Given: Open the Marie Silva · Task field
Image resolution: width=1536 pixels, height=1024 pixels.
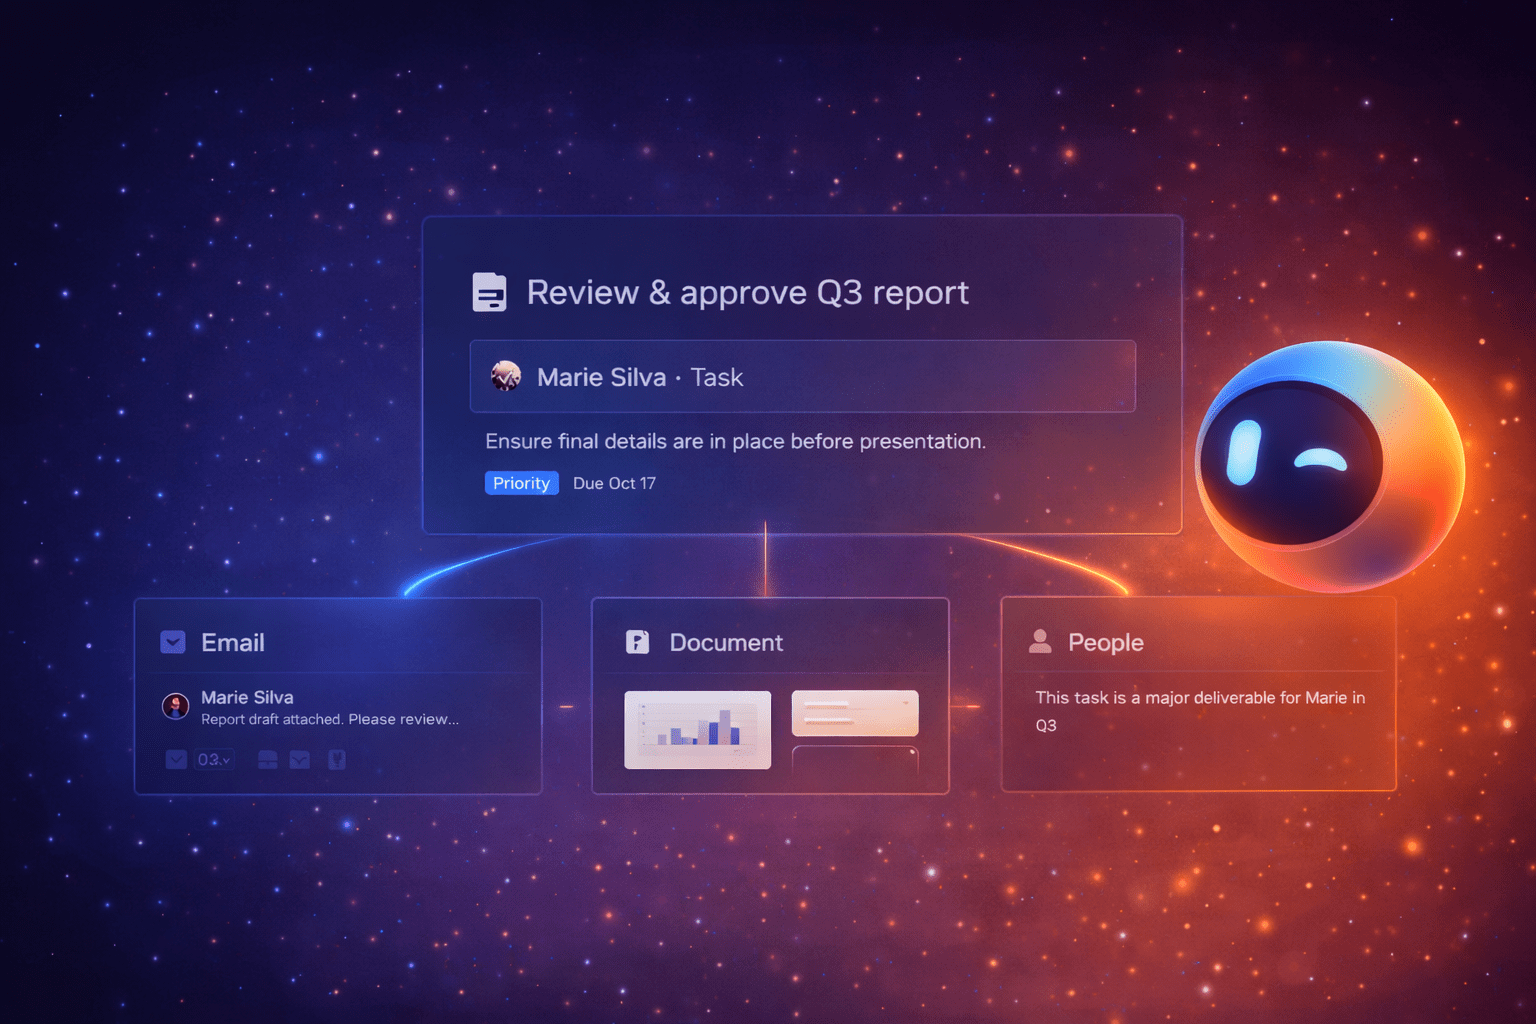Looking at the screenshot, I should (x=802, y=377).
